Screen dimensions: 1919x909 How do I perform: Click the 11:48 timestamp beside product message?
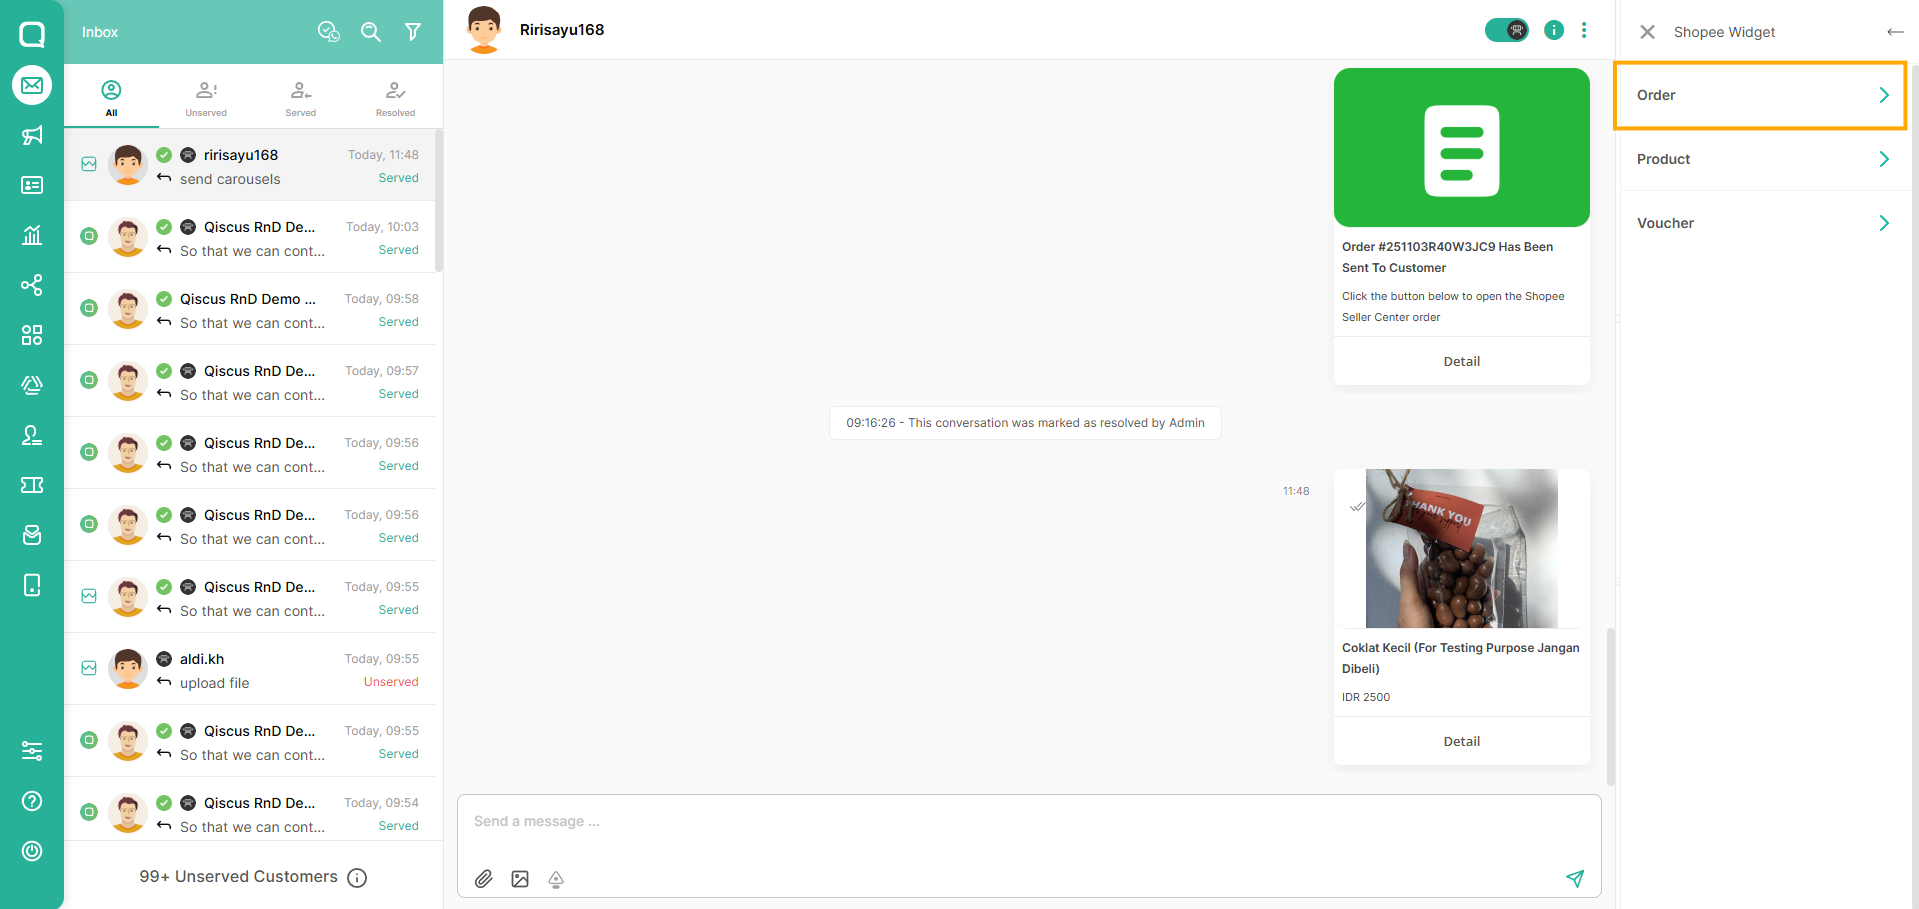click(1296, 491)
